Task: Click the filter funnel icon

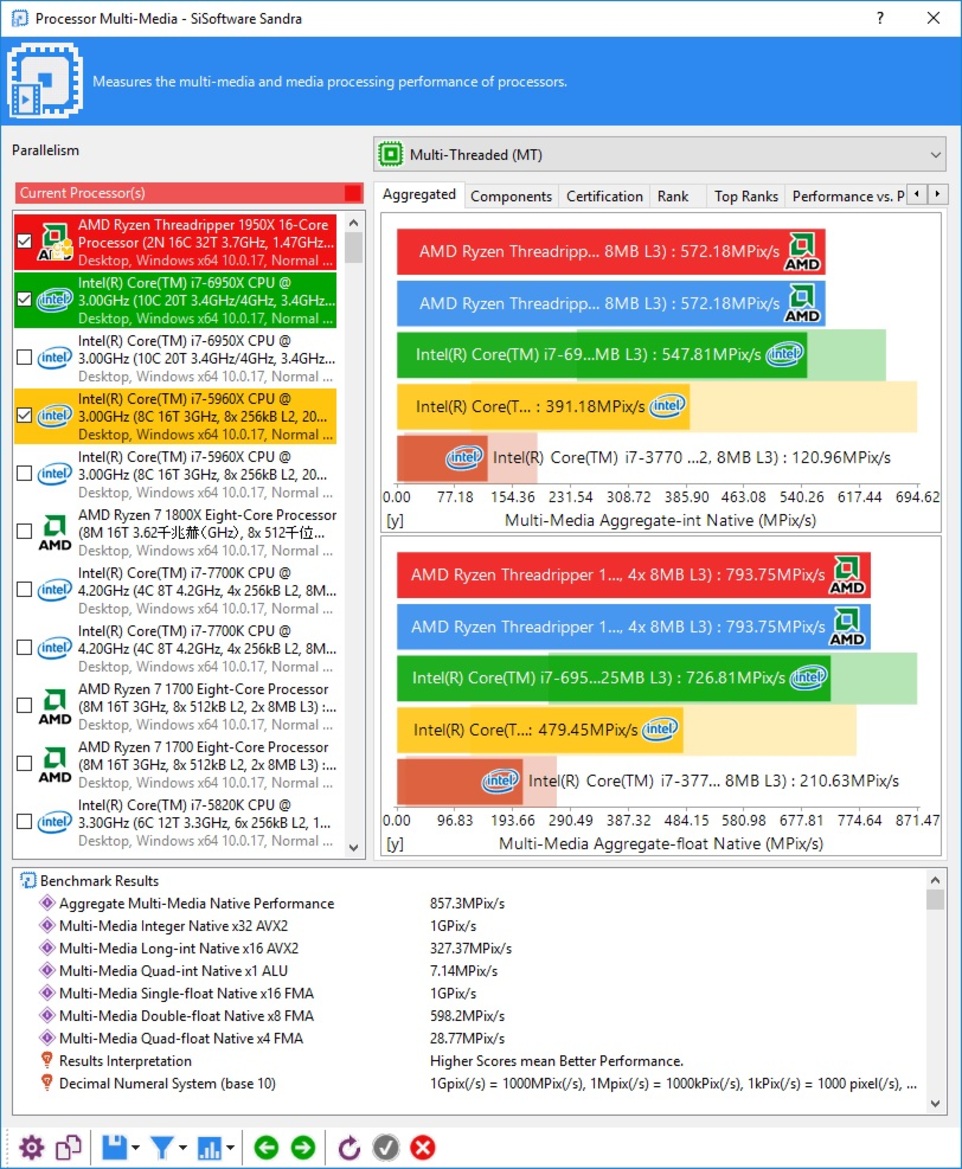Action: pos(162,1147)
